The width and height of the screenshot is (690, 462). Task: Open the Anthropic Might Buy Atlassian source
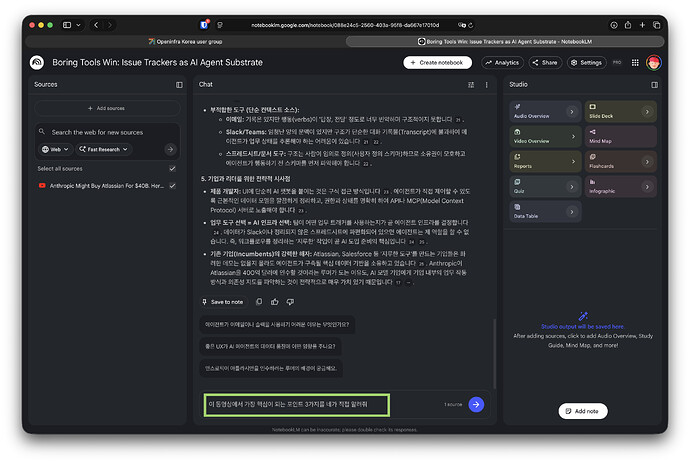coord(106,186)
